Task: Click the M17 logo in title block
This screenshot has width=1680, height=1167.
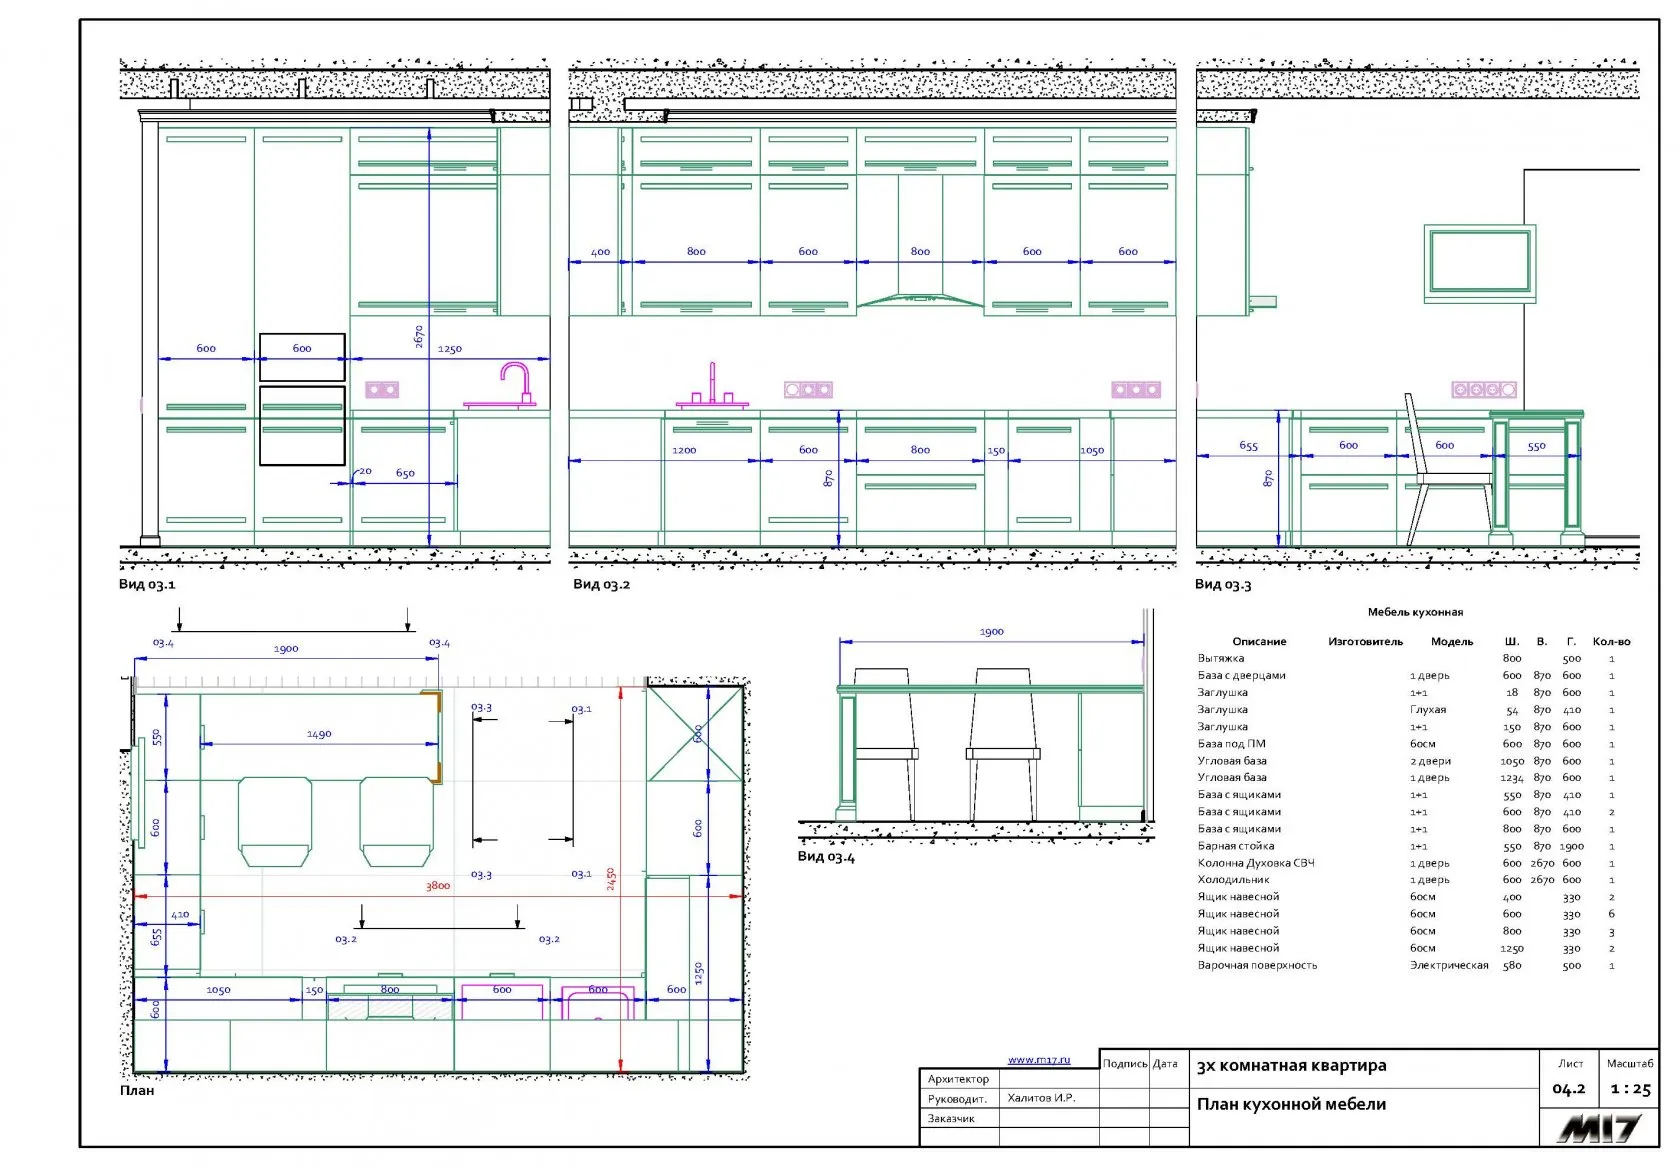Action: (1598, 1129)
